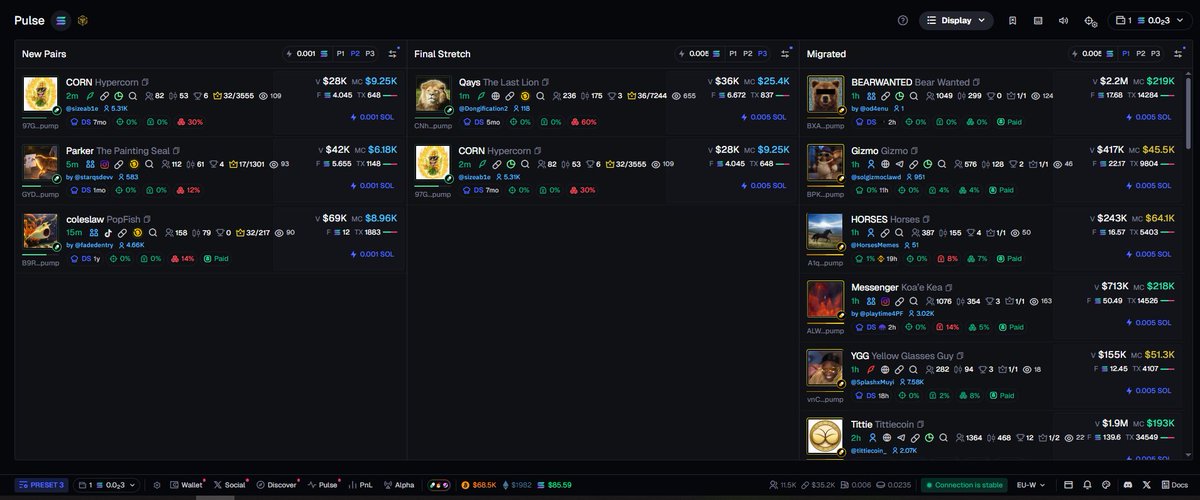Select preset P2 in Final Stretch header

click(748, 53)
